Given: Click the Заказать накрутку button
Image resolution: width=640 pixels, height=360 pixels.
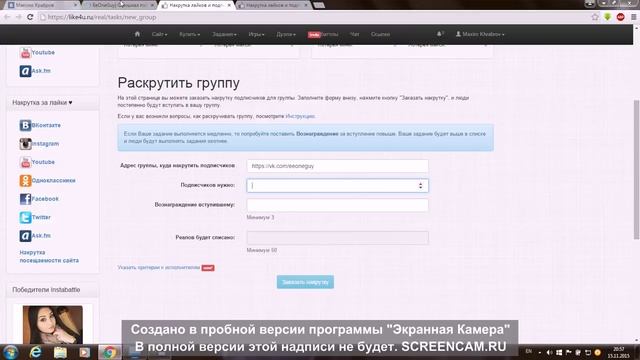Looking at the screenshot, I should point(305,282).
